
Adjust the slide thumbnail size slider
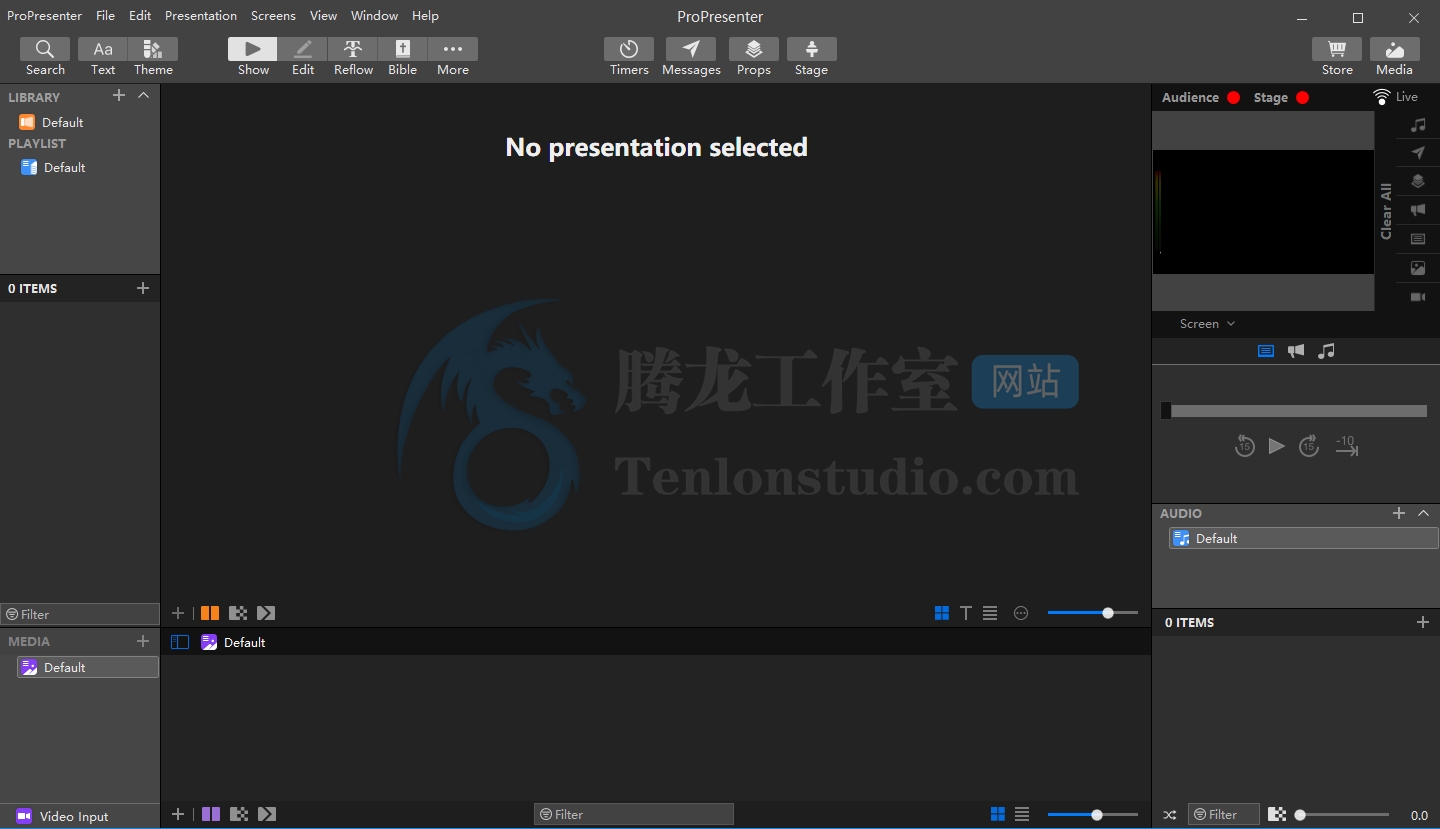coord(1093,613)
